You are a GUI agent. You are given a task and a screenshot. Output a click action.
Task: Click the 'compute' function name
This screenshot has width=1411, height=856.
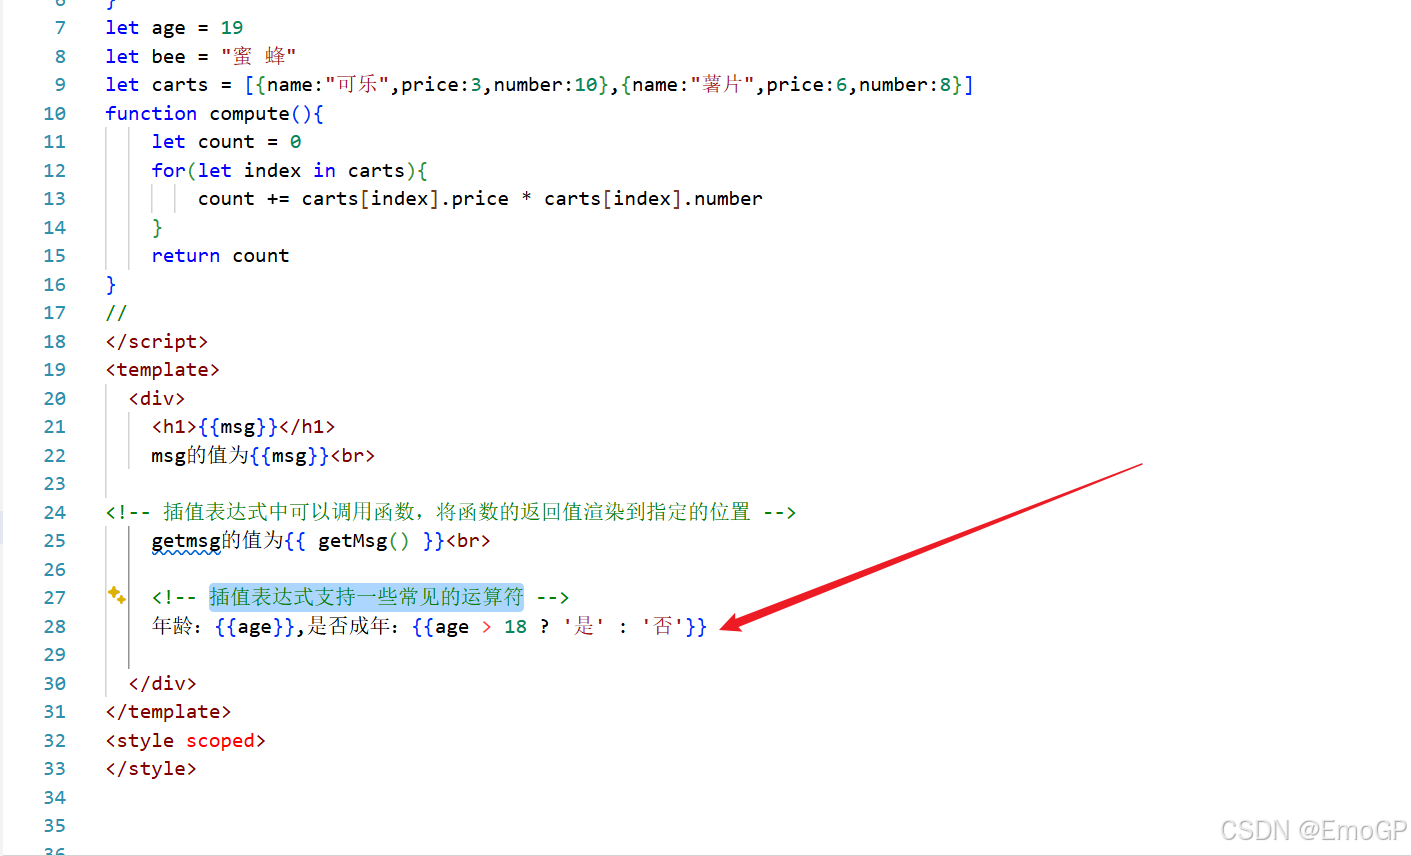tap(249, 114)
